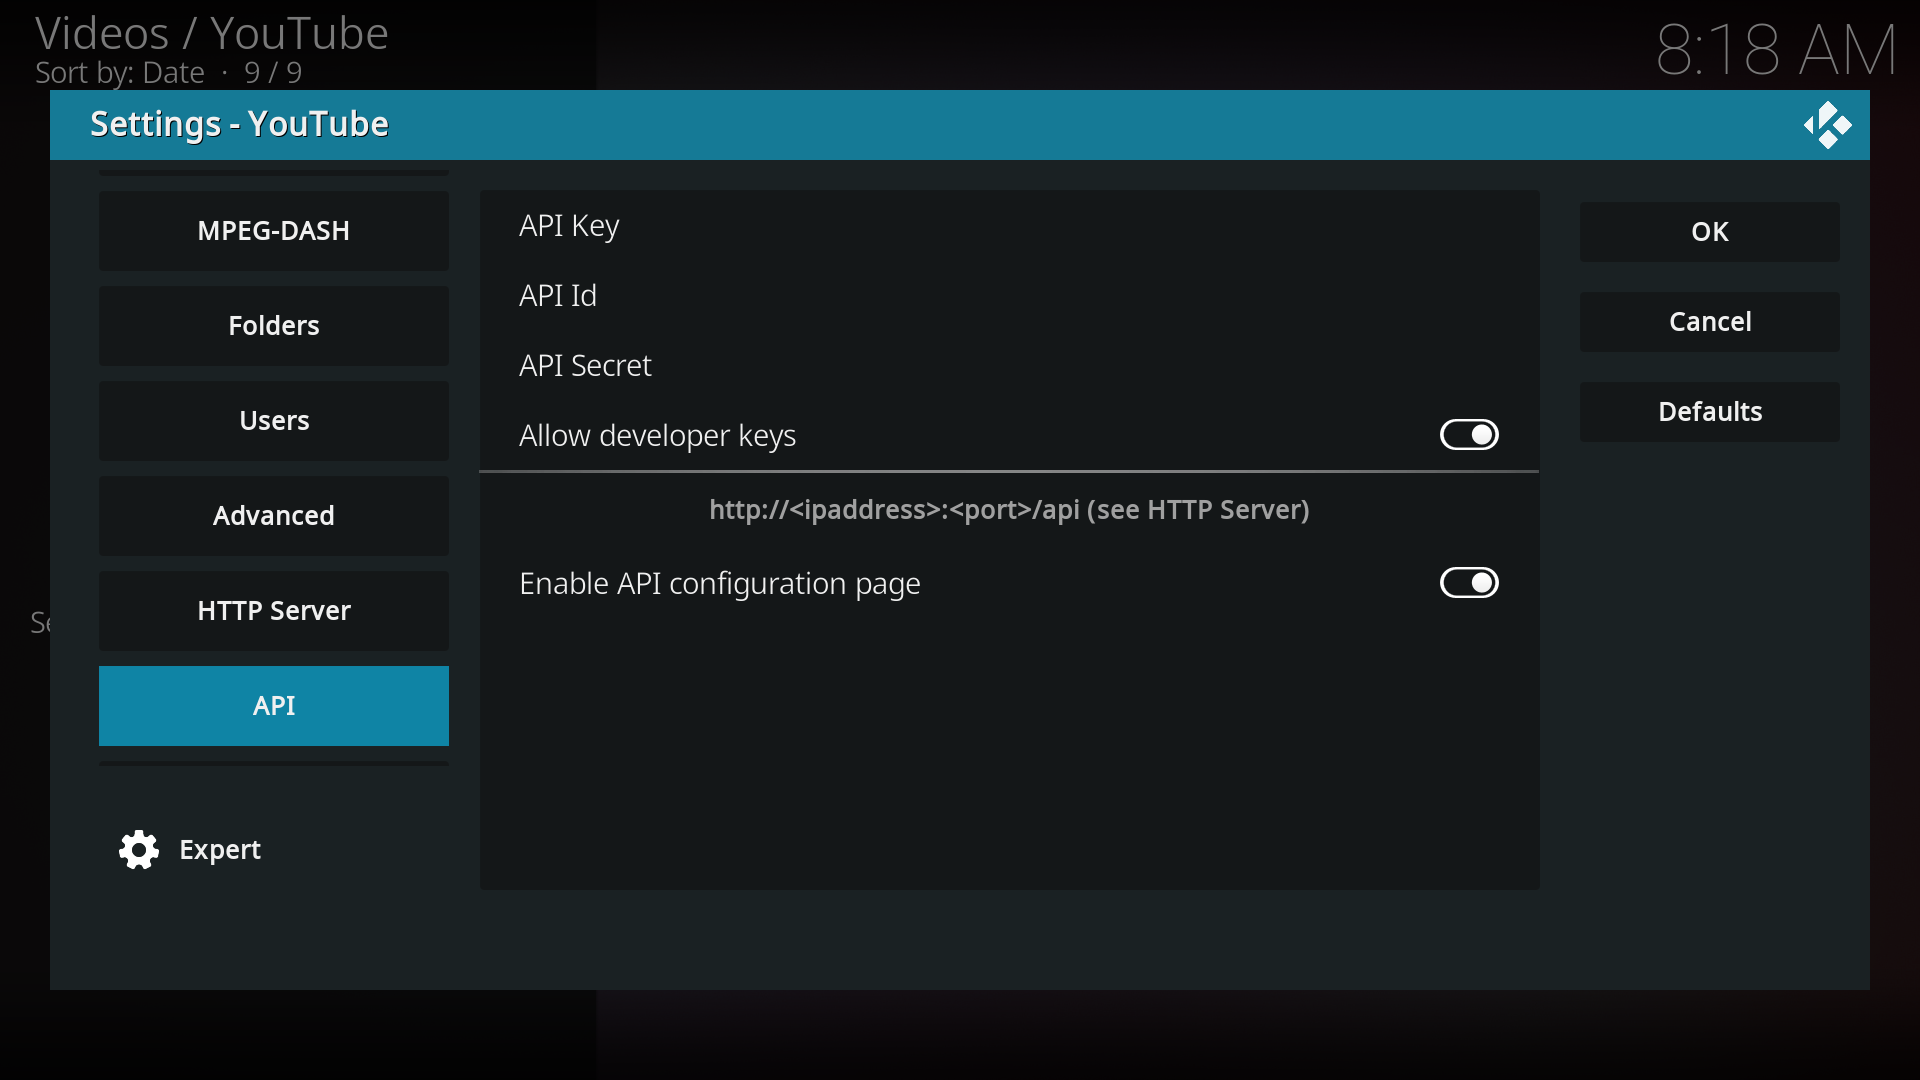Click OK to save the settings
The image size is (1920, 1080).
point(1709,231)
